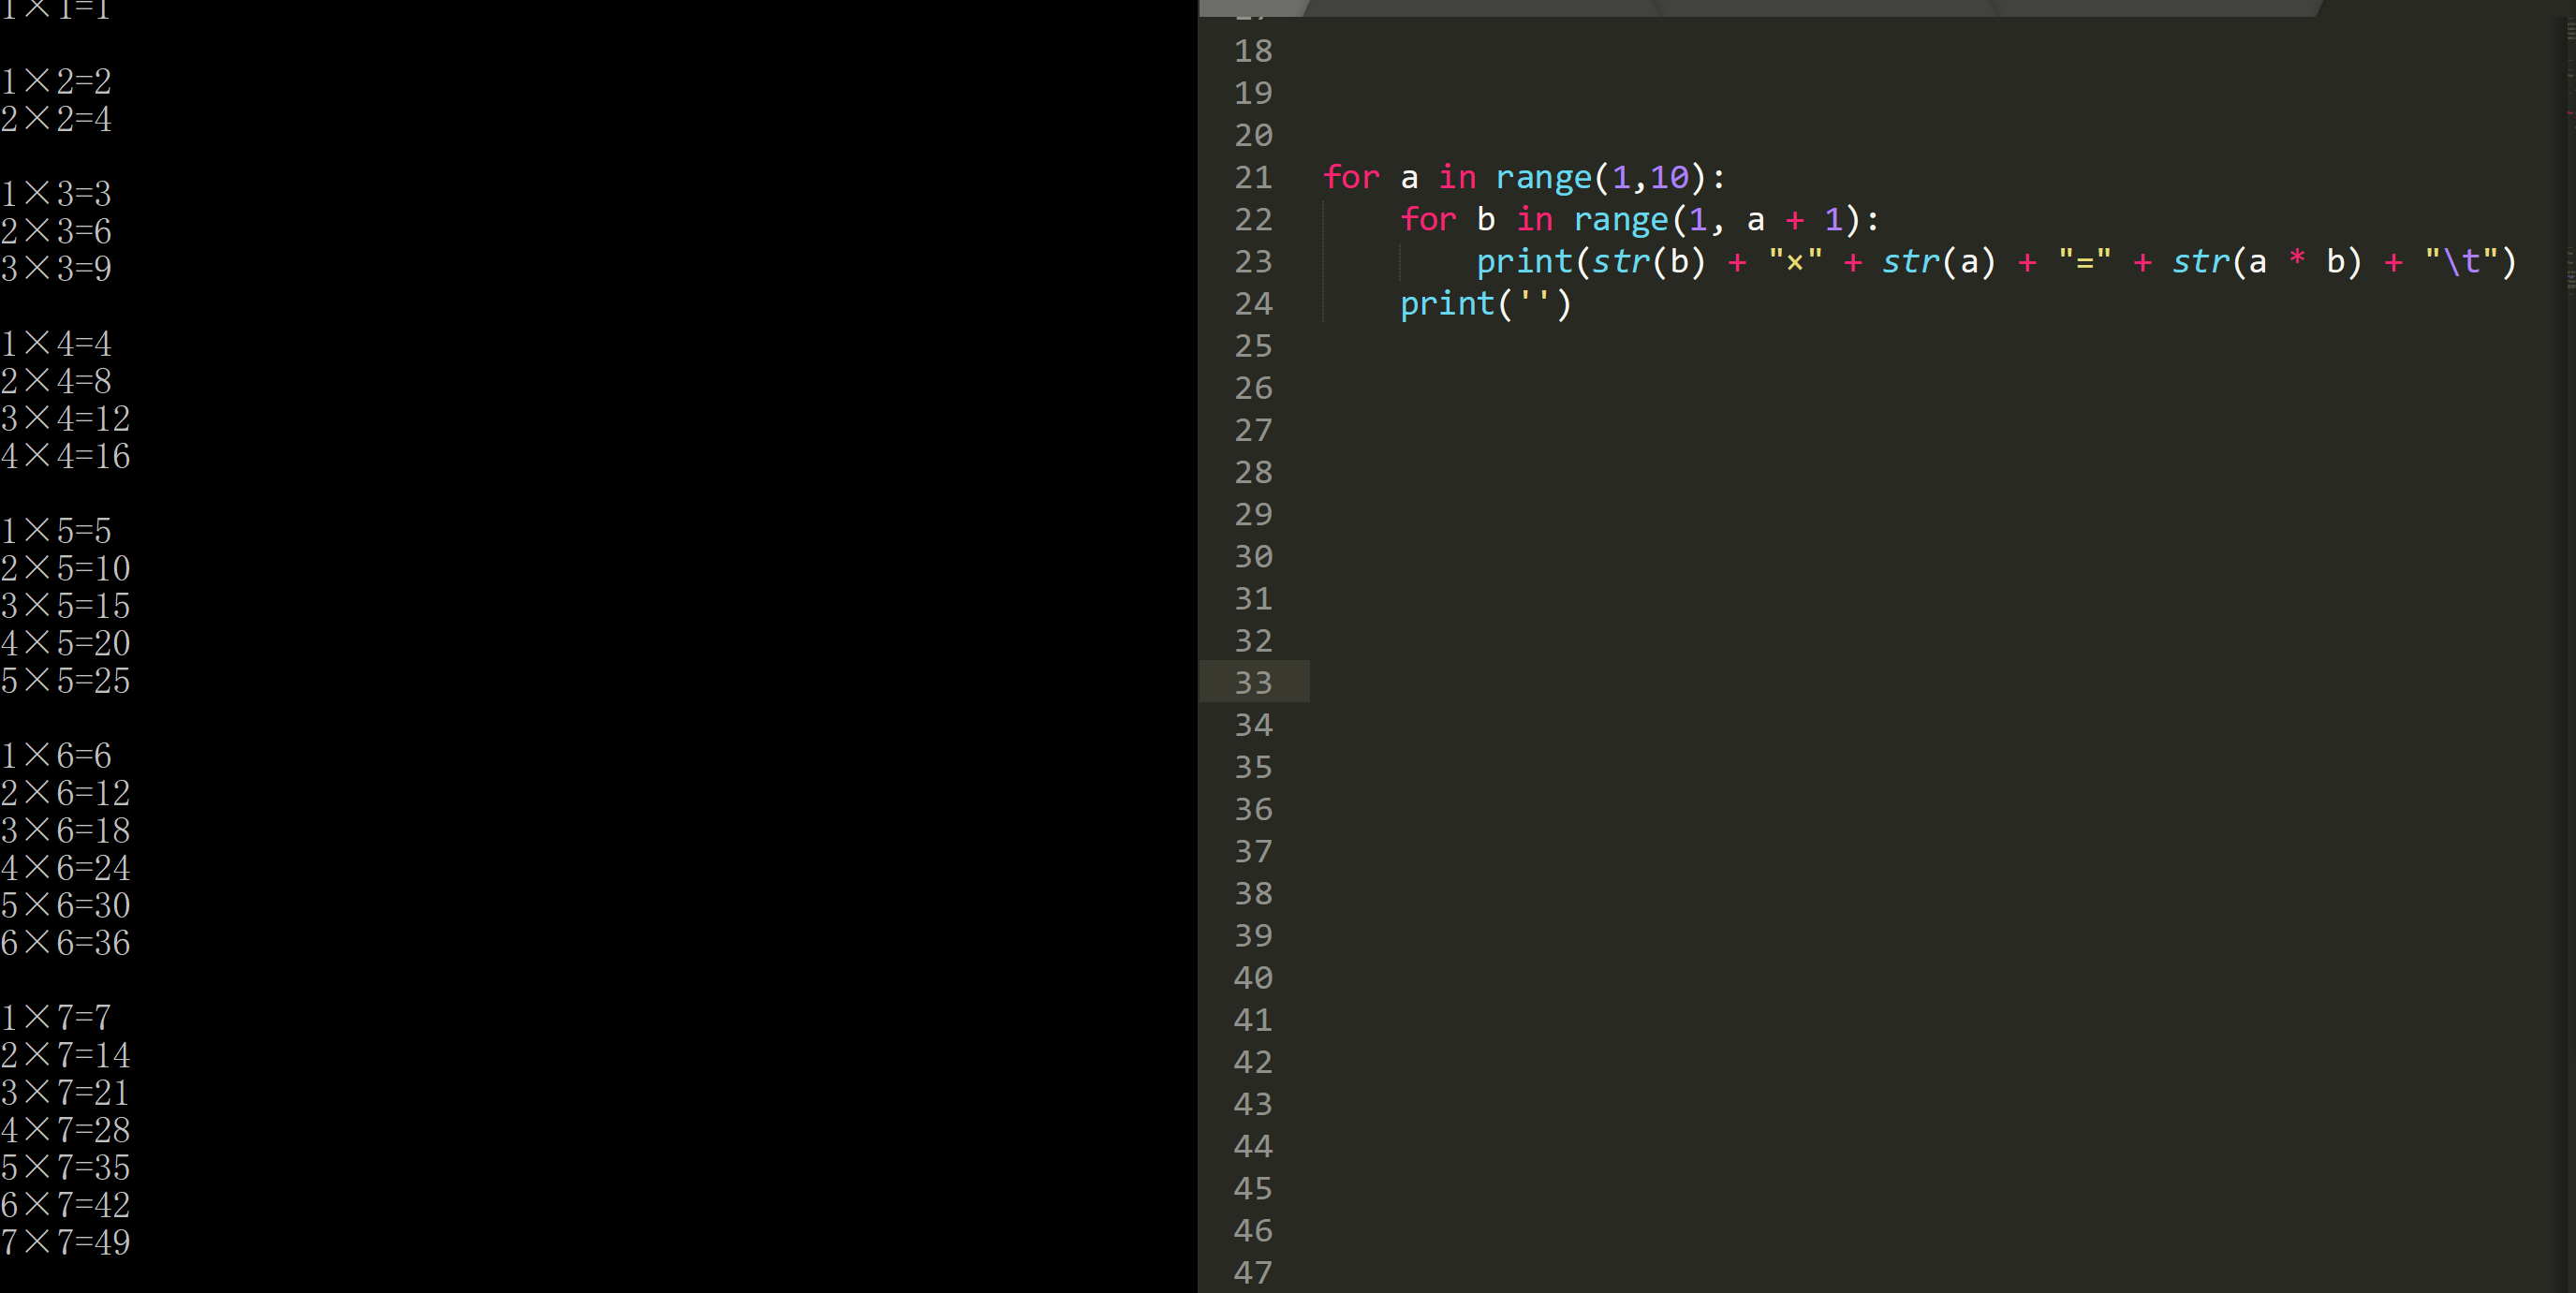Click the highlighted line number 33
This screenshot has height=1293, width=2576.
pyautogui.click(x=1253, y=682)
